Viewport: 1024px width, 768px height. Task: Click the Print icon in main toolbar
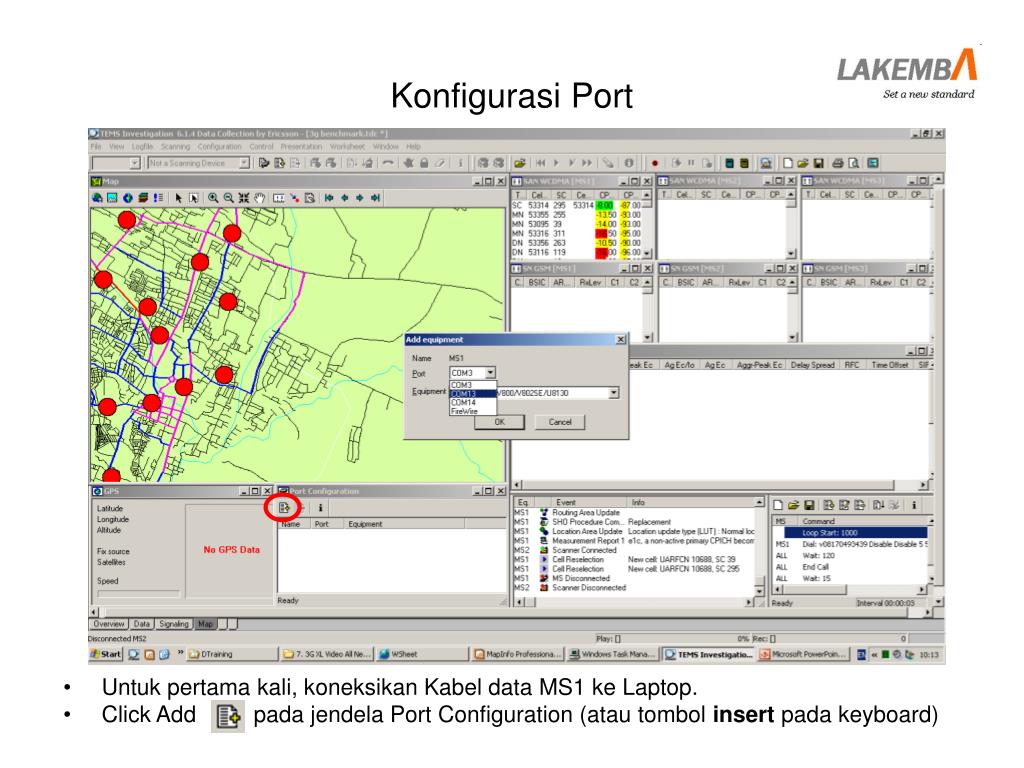pyautogui.click(x=838, y=163)
